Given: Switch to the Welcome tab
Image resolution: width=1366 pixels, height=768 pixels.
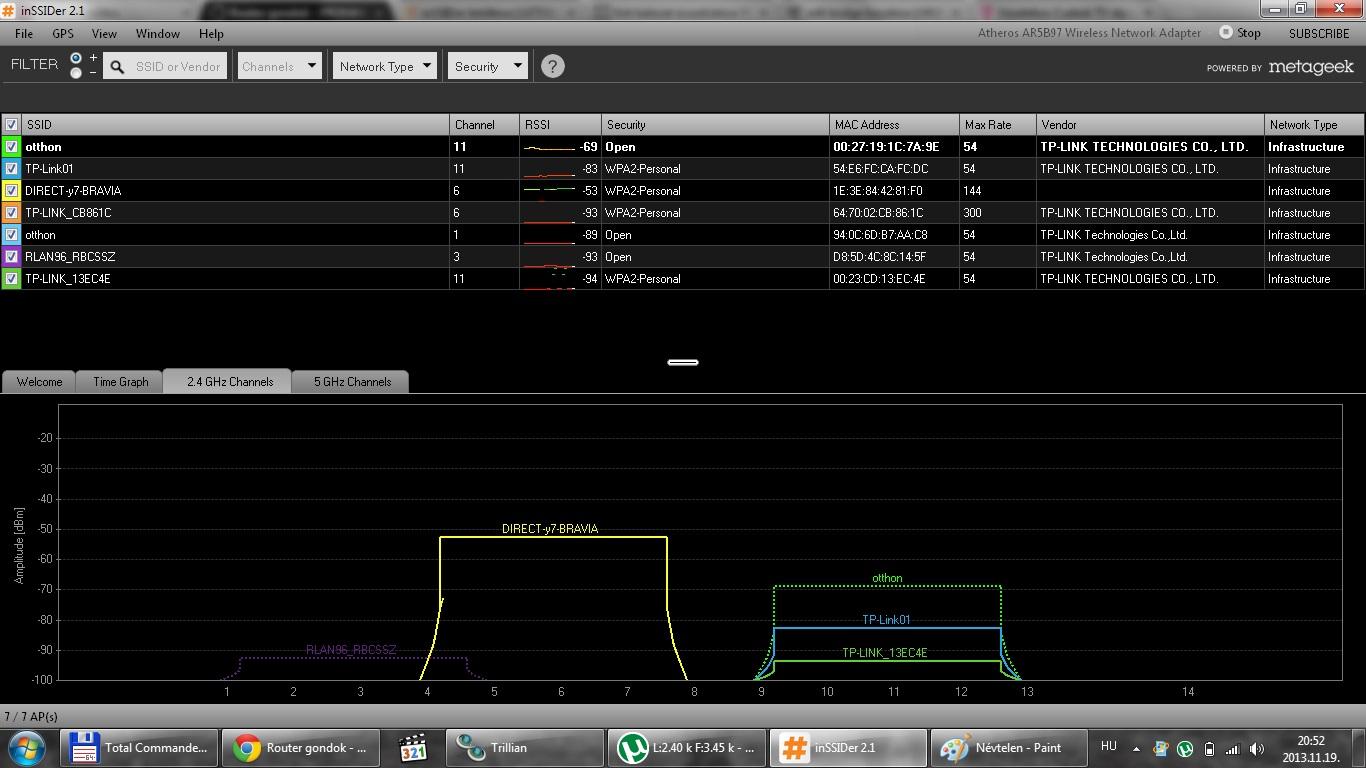Looking at the screenshot, I should [40, 382].
